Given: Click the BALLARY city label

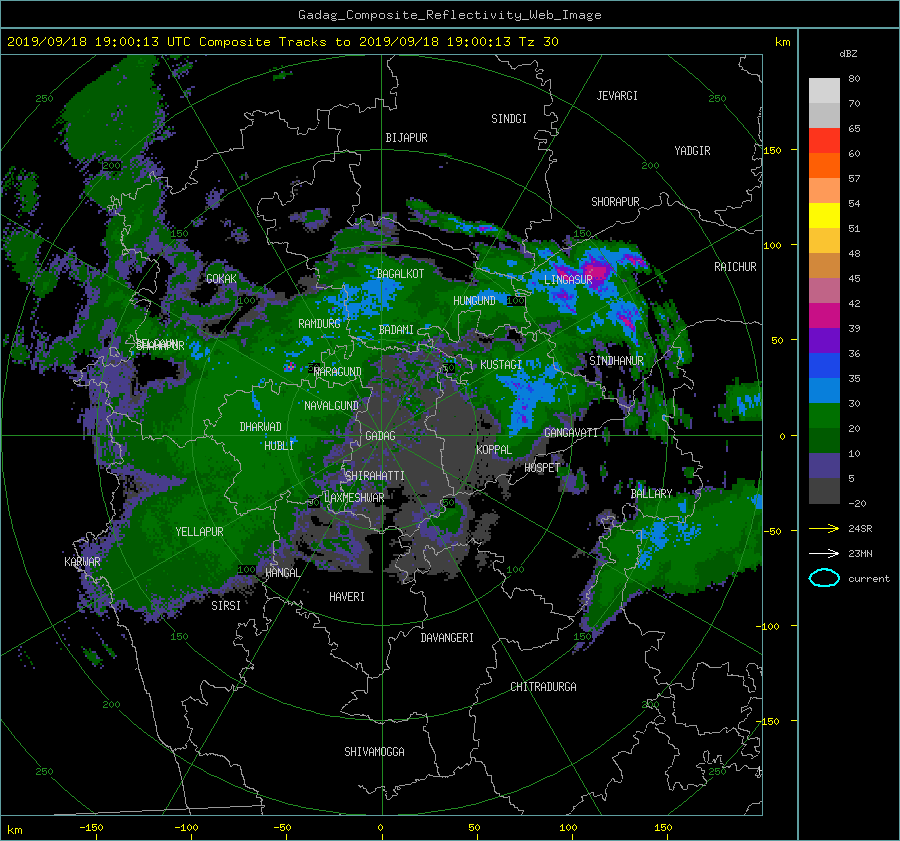Looking at the screenshot, I should coord(651,494).
